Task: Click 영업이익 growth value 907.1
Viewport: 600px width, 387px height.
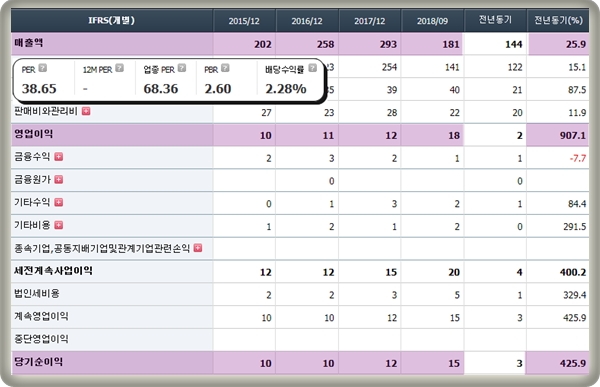Action: tap(573, 135)
